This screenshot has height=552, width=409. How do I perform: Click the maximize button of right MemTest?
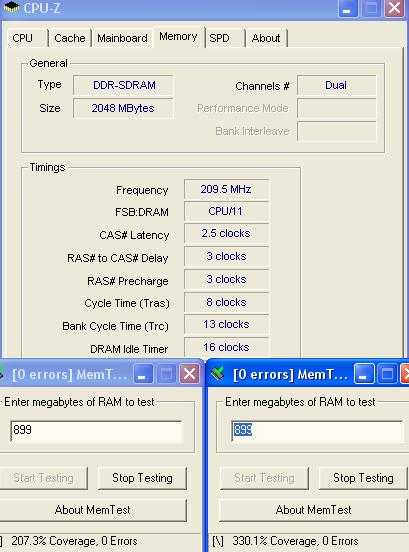tap(387, 374)
